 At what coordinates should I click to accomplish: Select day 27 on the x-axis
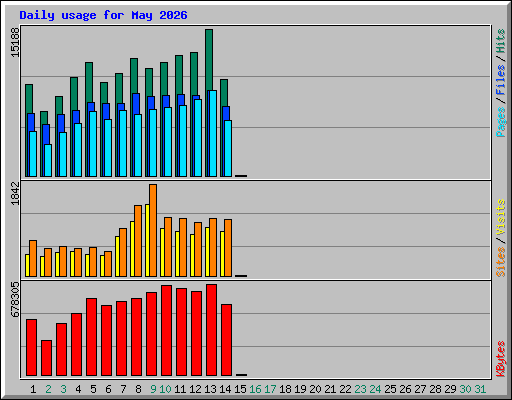pyautogui.click(x=420, y=389)
